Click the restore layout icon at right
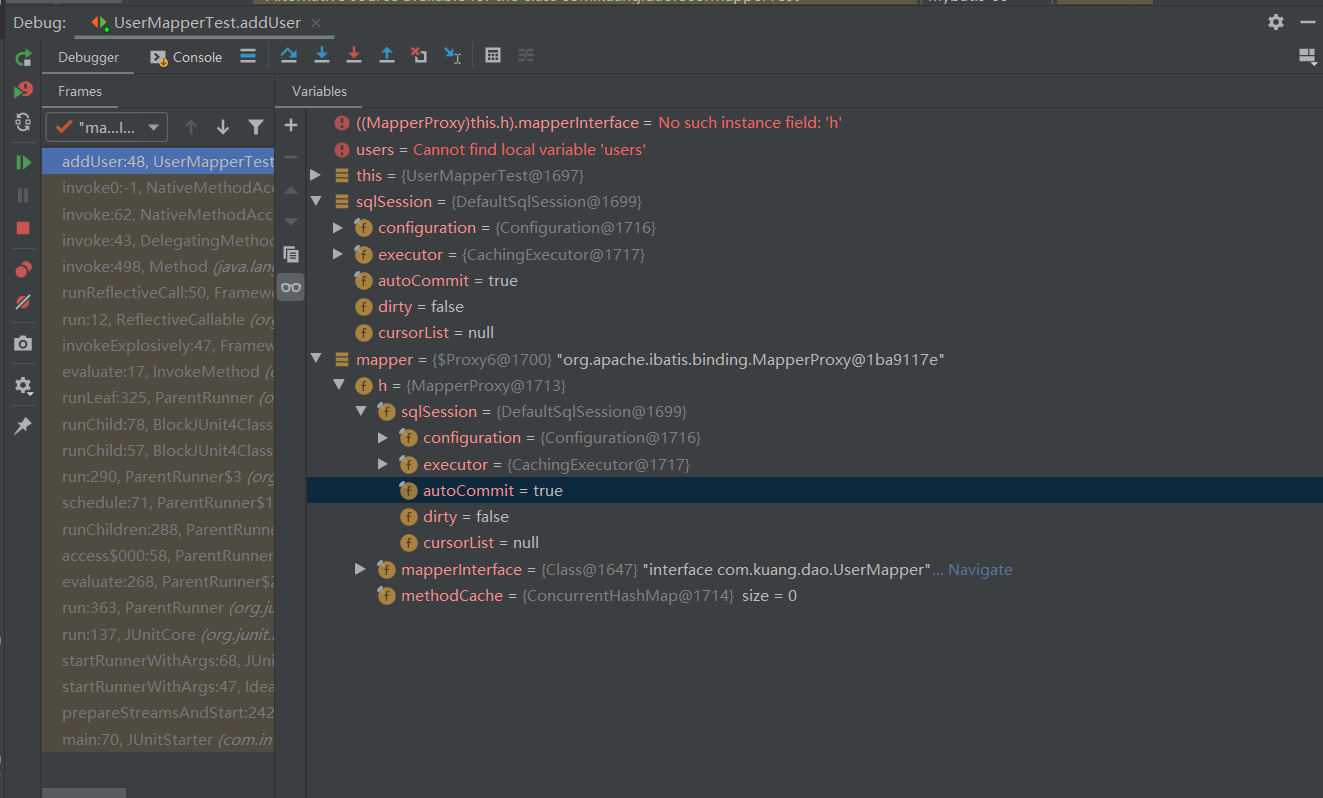Image resolution: width=1323 pixels, height=798 pixels. click(x=1306, y=56)
